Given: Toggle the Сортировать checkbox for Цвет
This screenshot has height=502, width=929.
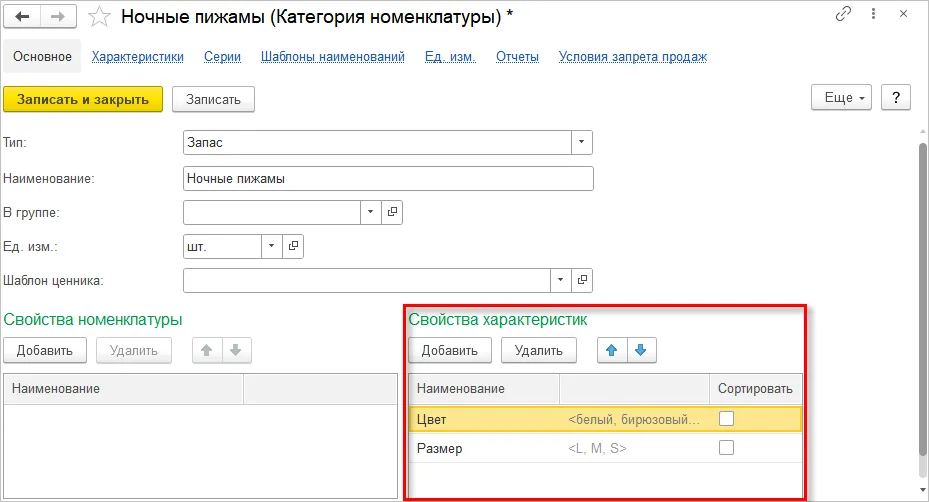Looking at the screenshot, I should pos(726,419).
